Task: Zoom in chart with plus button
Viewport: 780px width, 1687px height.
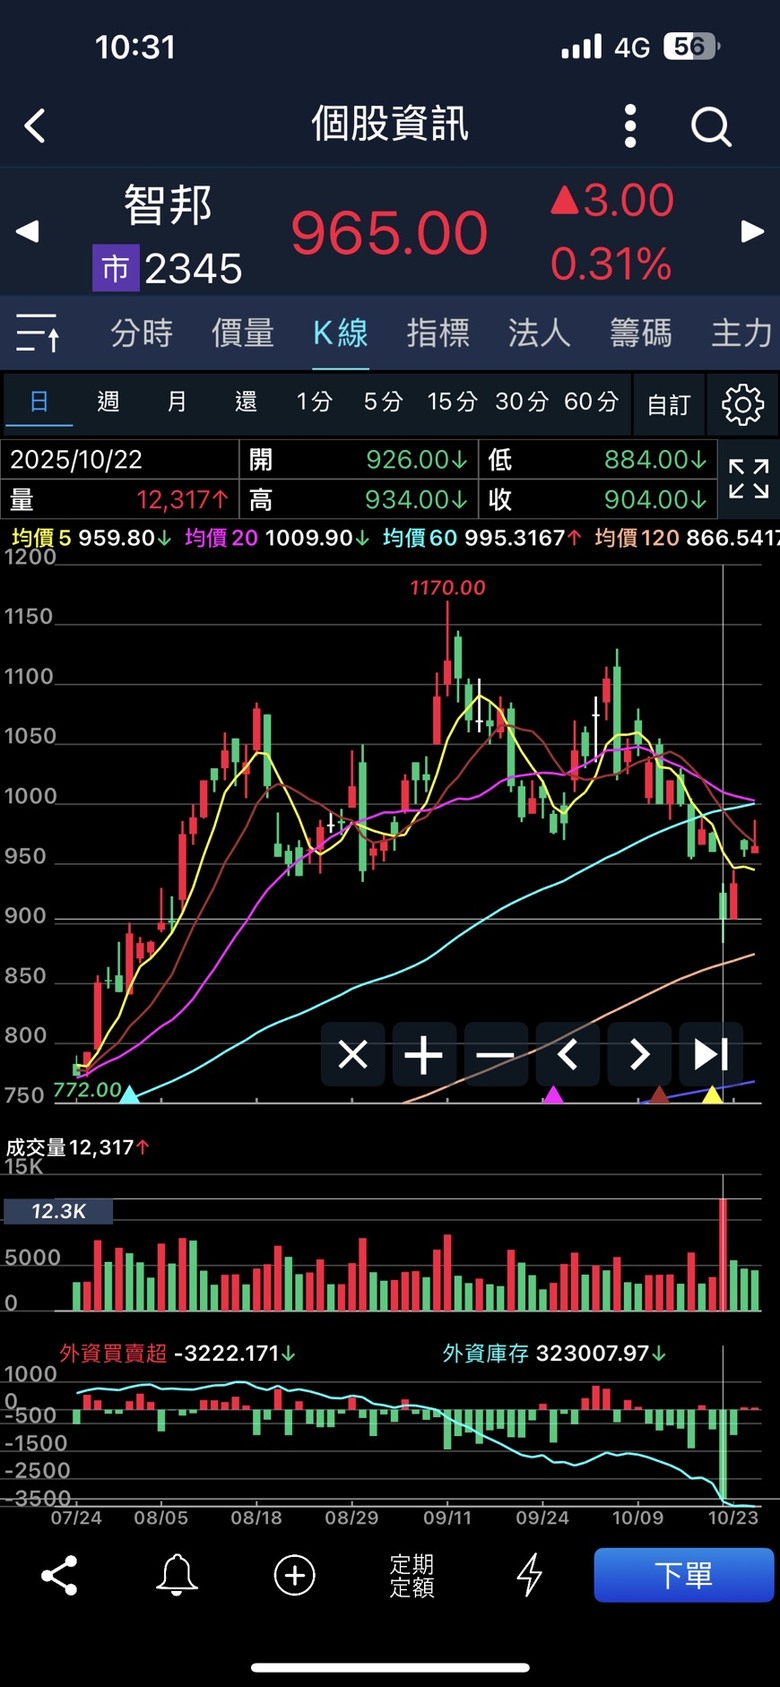Action: (x=424, y=1054)
